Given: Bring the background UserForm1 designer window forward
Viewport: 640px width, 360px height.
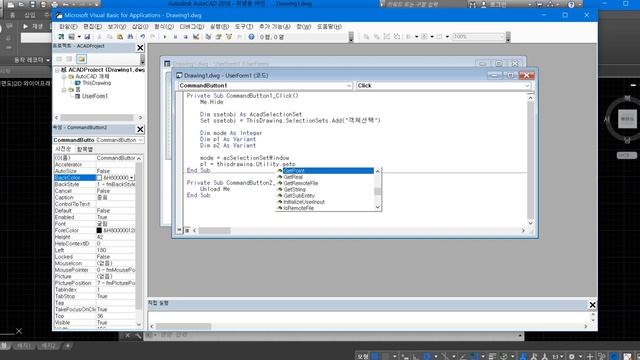Looking at the screenshot, I should coord(318,64).
